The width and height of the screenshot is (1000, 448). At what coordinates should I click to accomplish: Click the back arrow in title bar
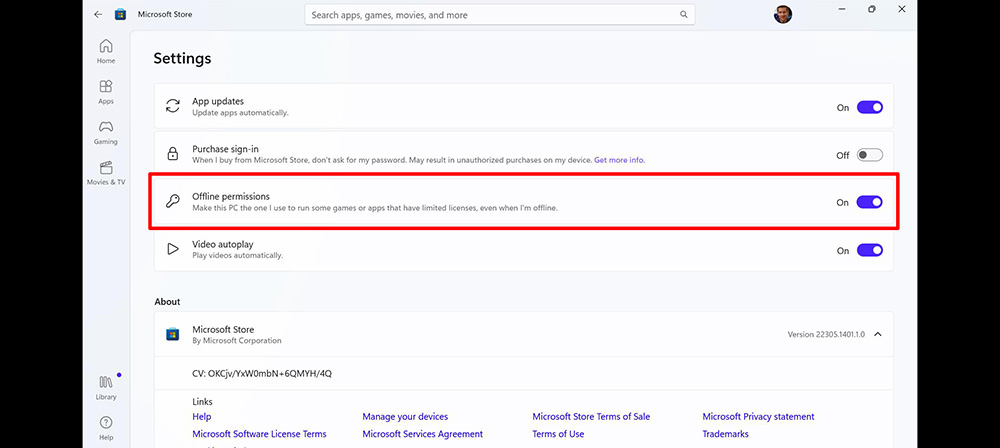click(x=97, y=15)
